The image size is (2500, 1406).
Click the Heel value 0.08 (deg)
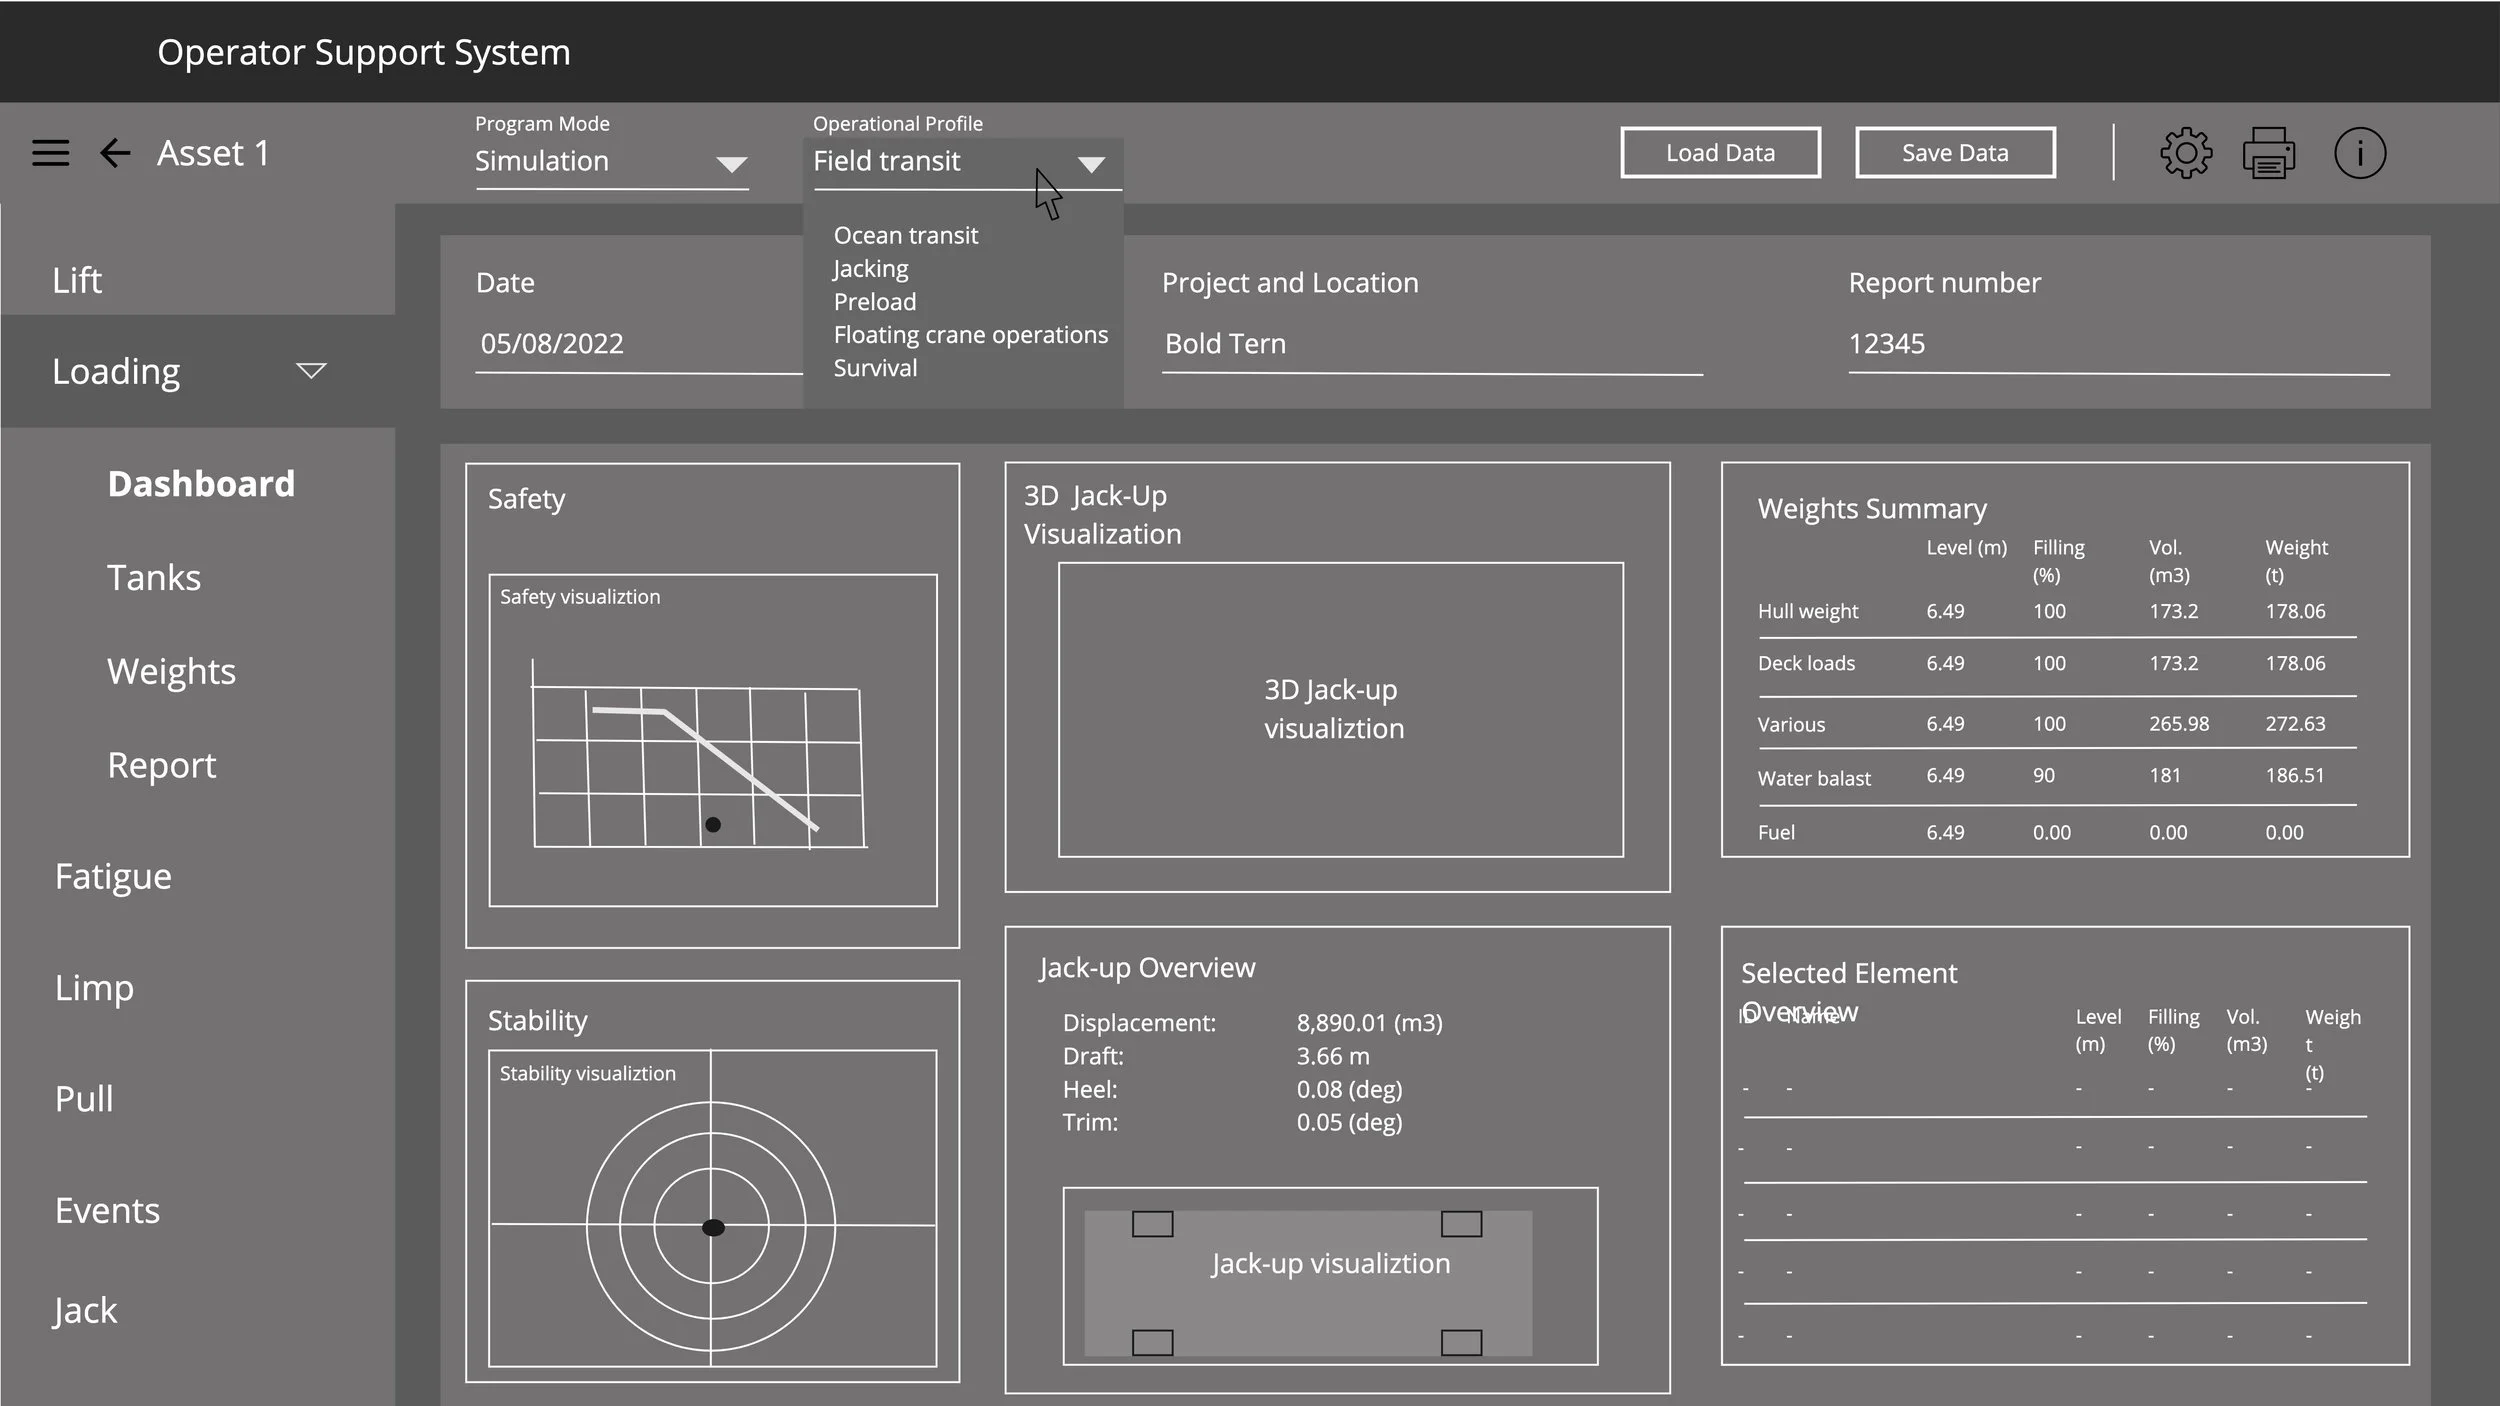click(1349, 1089)
